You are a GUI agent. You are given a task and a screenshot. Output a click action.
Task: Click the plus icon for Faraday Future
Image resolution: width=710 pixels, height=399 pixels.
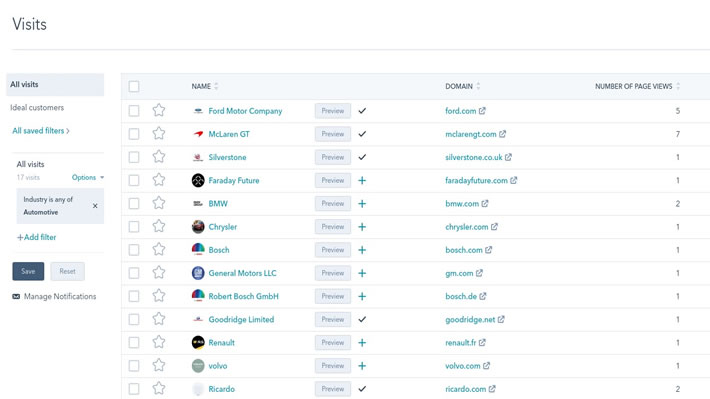pos(362,180)
